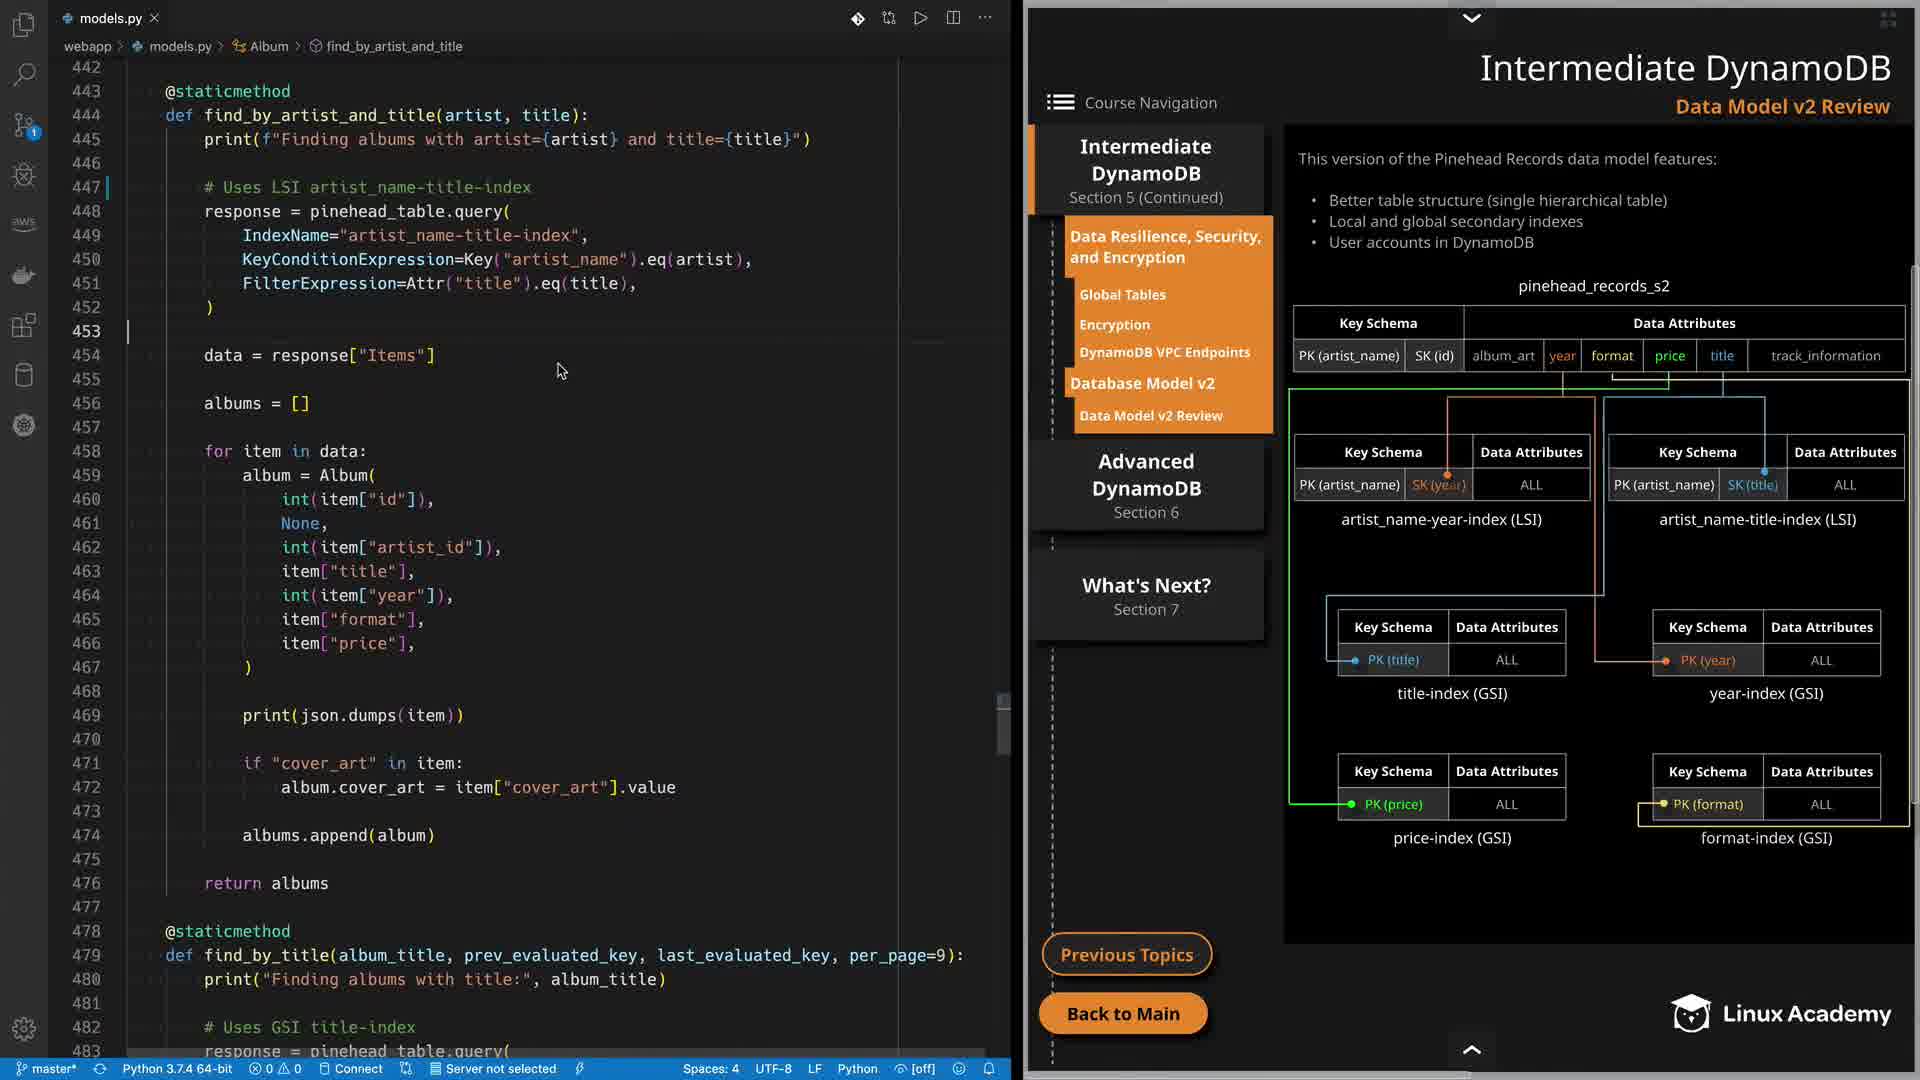Click the split editor right icon
Viewport: 1920px width, 1080px height.
(x=953, y=18)
